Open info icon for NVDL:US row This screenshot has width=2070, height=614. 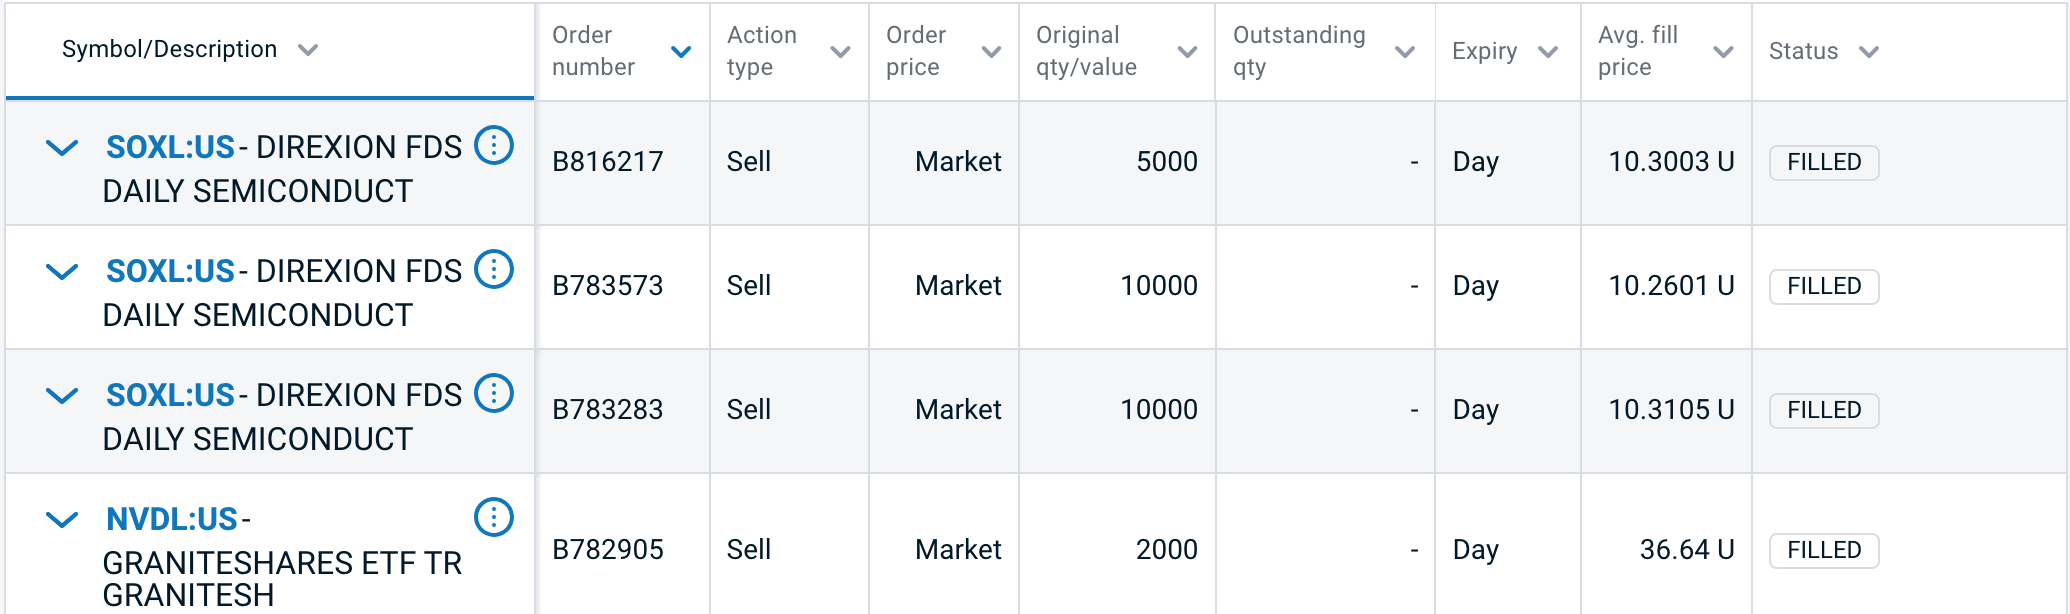click(x=493, y=518)
